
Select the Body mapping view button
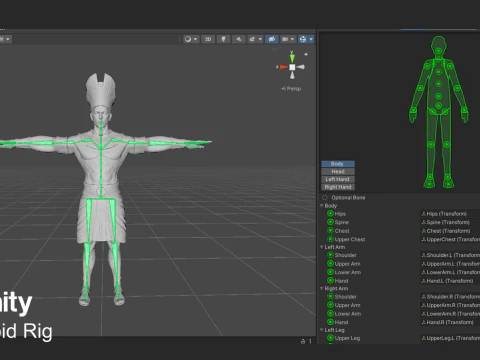tap(338, 164)
